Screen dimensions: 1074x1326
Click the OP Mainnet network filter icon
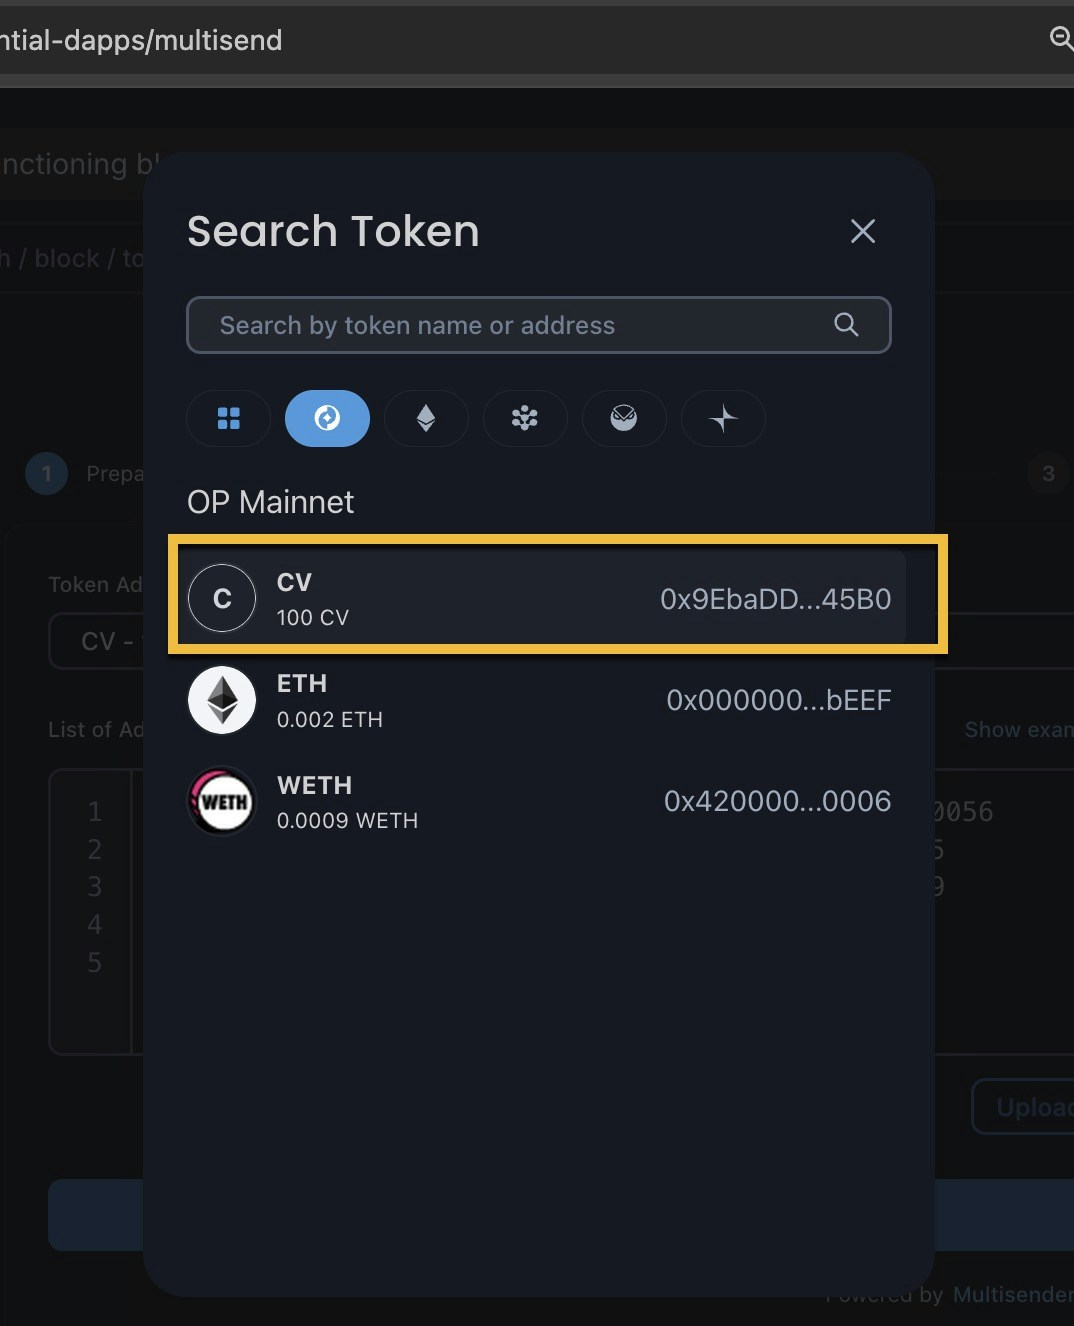(327, 419)
